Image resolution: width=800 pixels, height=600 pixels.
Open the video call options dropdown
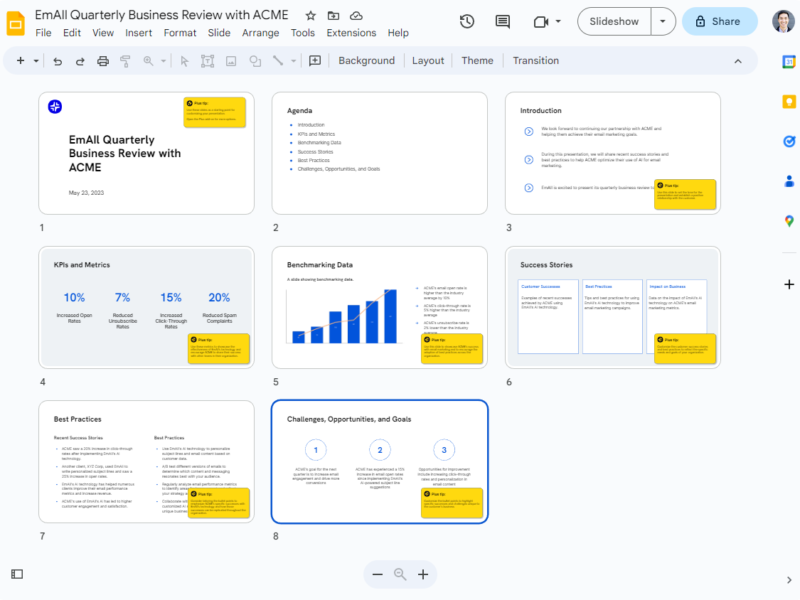558,22
